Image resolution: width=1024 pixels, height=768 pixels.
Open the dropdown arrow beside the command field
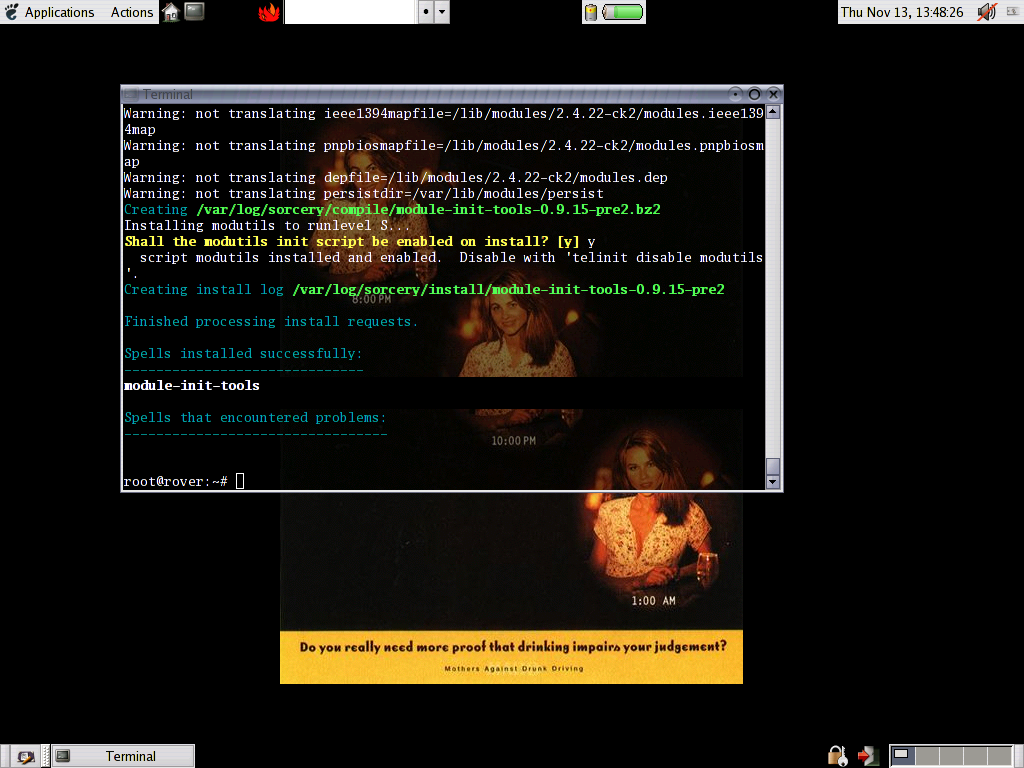pyautogui.click(x=442, y=12)
